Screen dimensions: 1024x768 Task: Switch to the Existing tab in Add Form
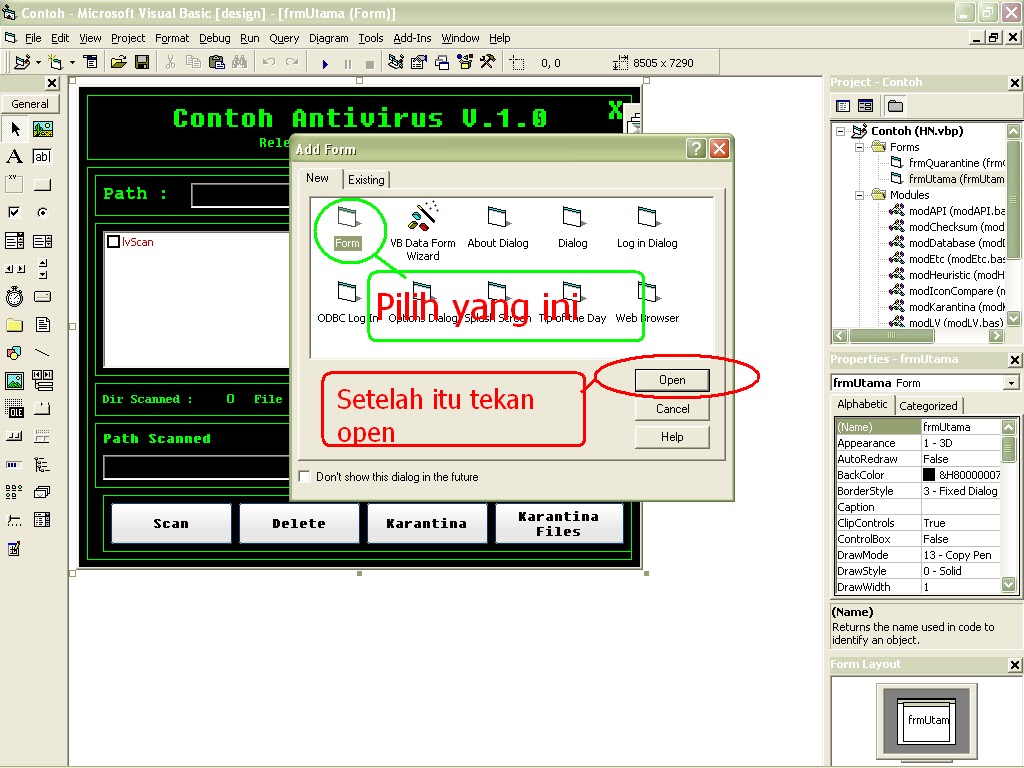tap(366, 180)
